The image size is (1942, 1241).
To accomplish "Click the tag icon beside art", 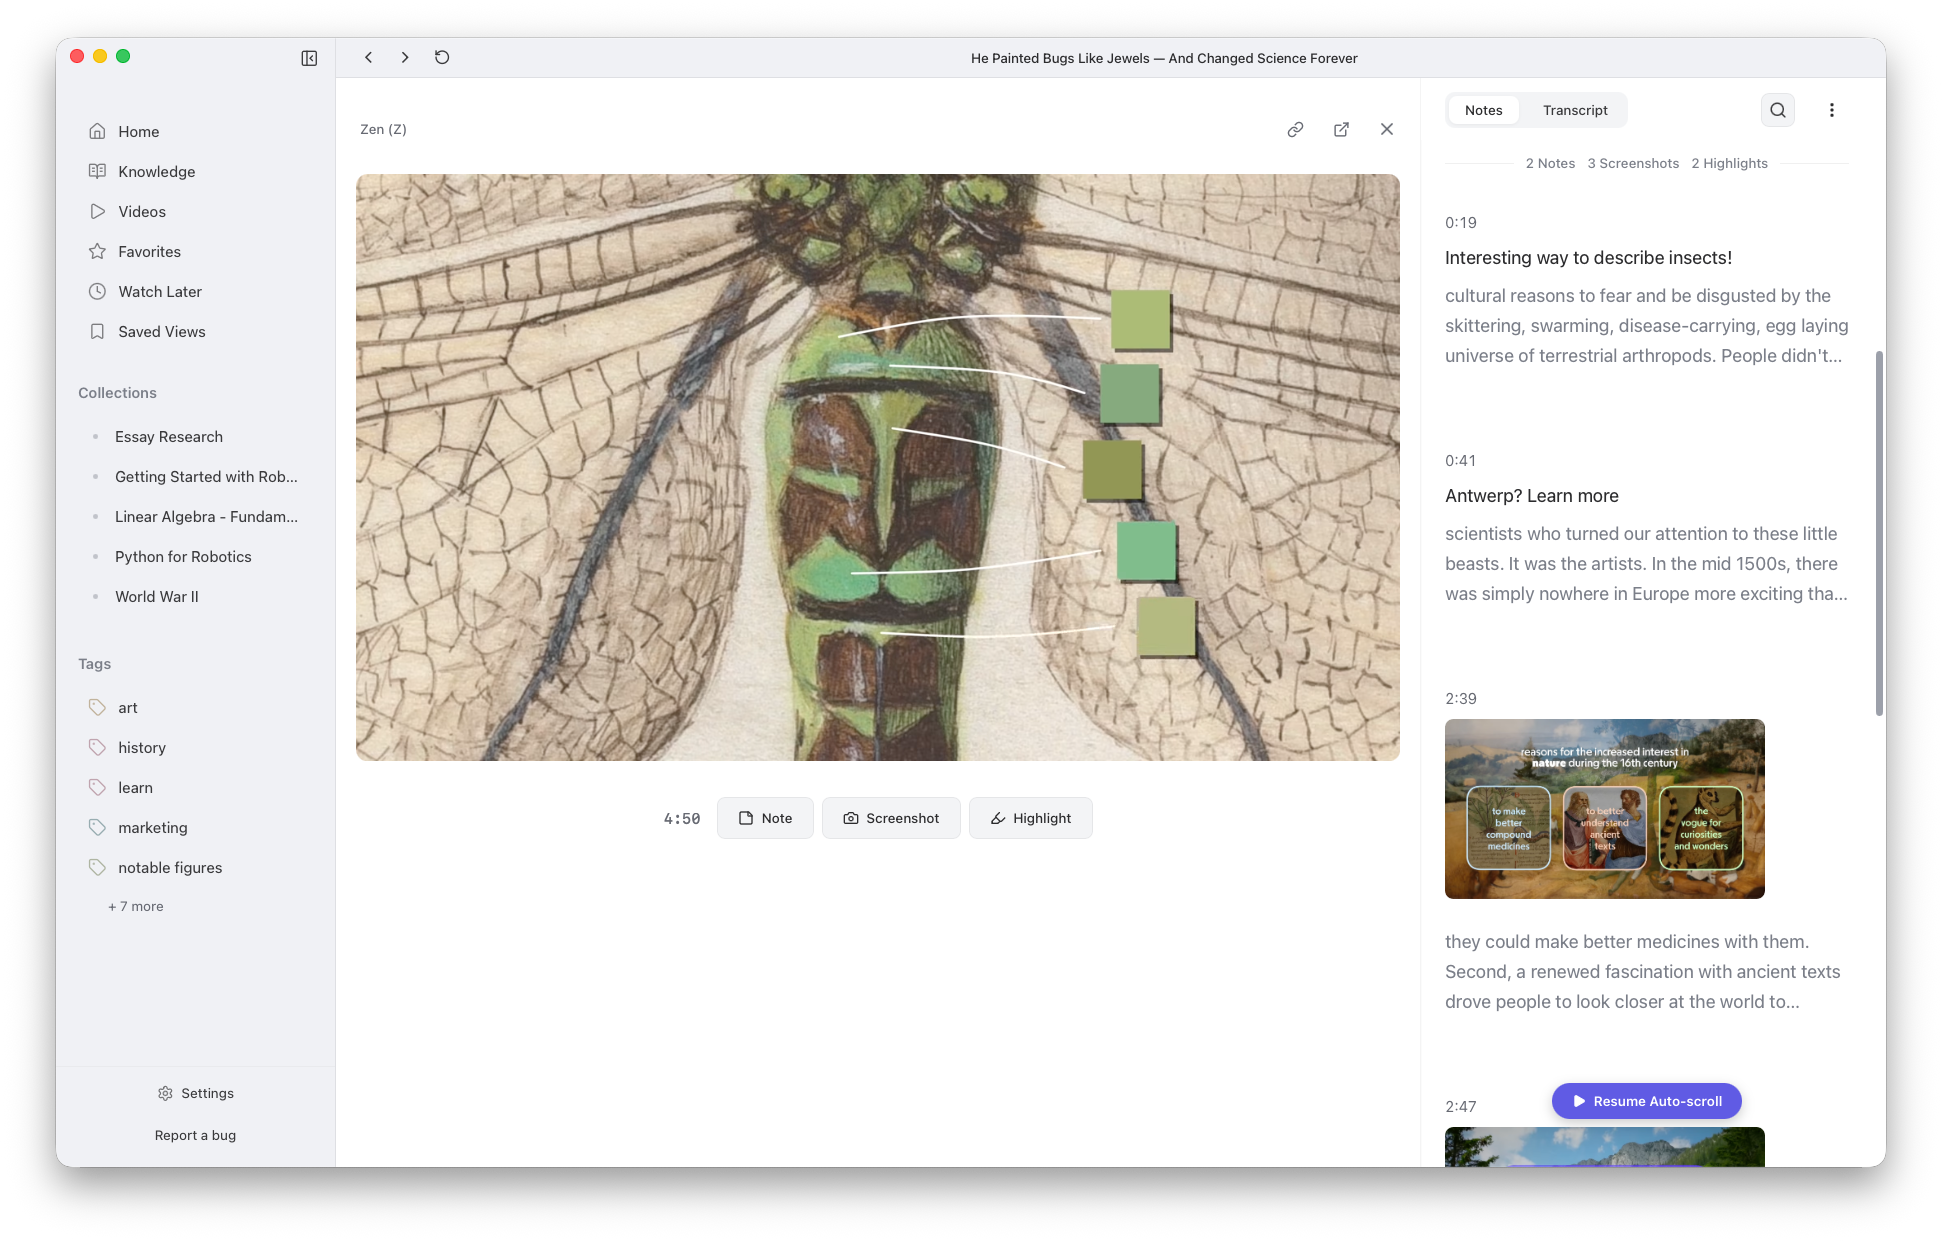I will pyautogui.click(x=97, y=707).
